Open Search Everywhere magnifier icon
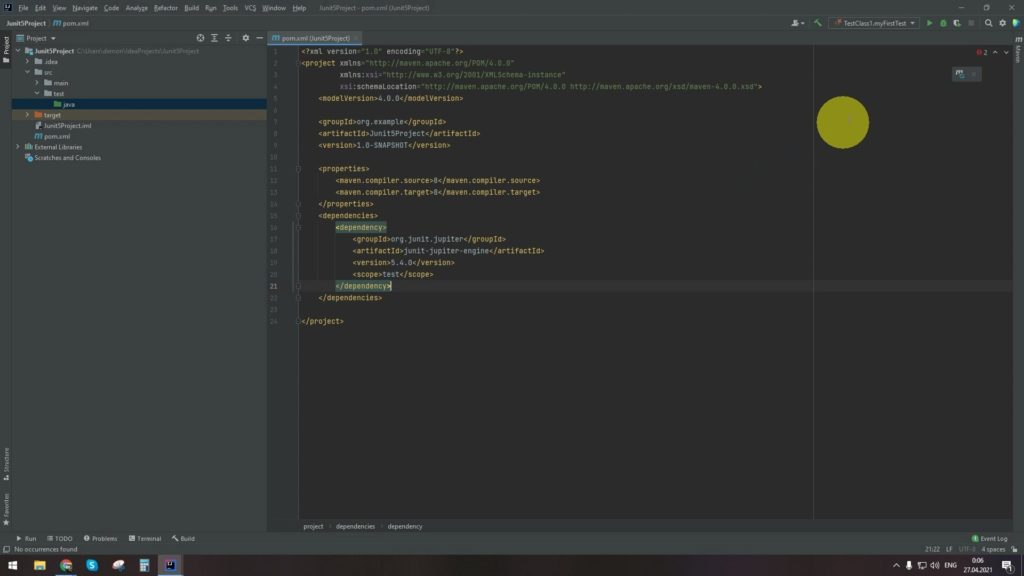The image size is (1024, 576). pyautogui.click(x=989, y=23)
